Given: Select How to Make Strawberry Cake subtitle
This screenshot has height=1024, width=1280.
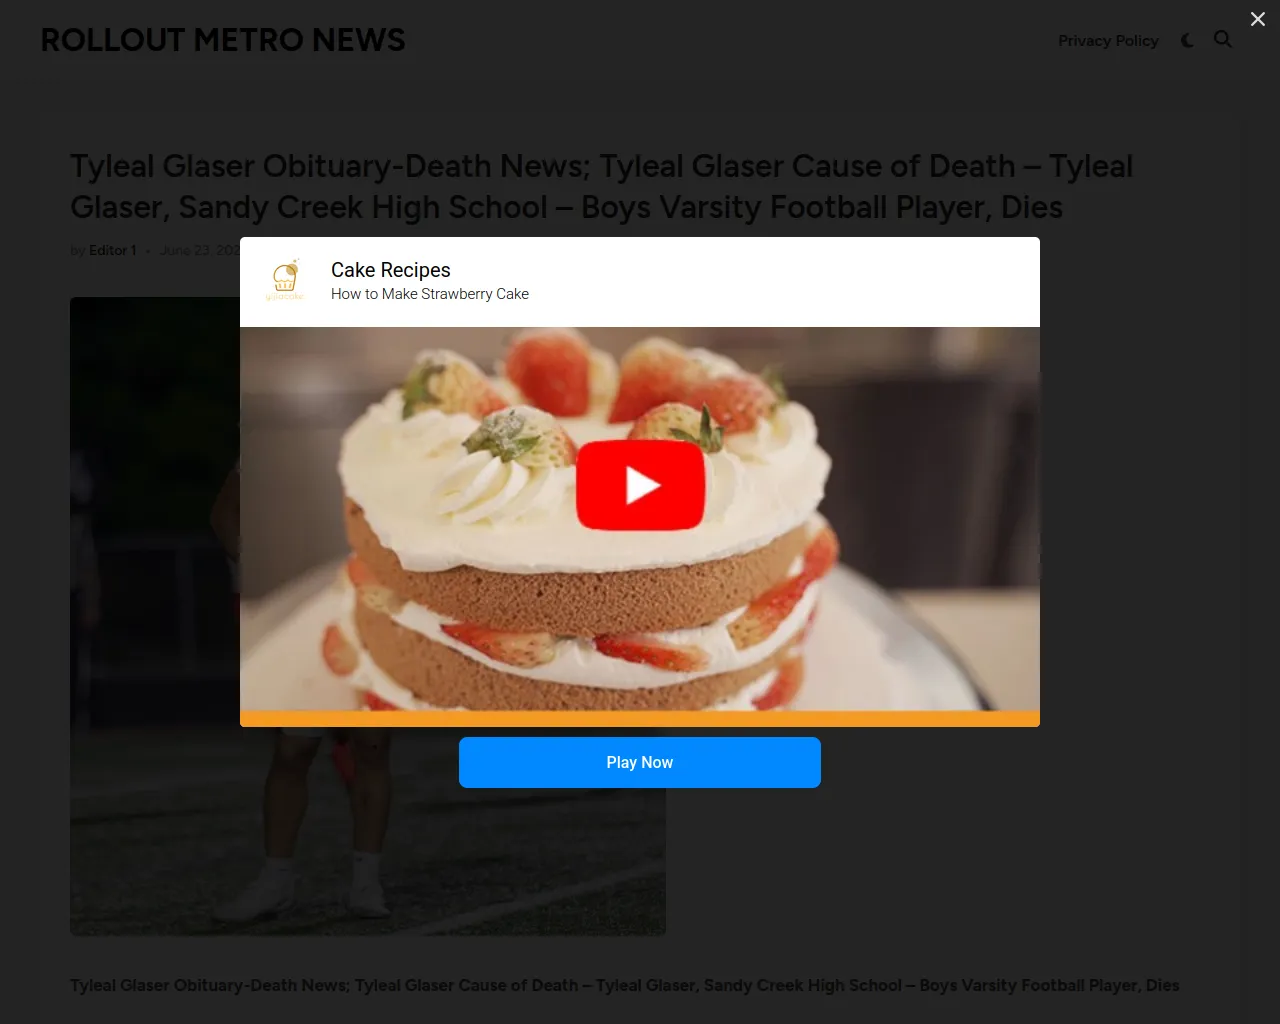Looking at the screenshot, I should click(x=430, y=294).
